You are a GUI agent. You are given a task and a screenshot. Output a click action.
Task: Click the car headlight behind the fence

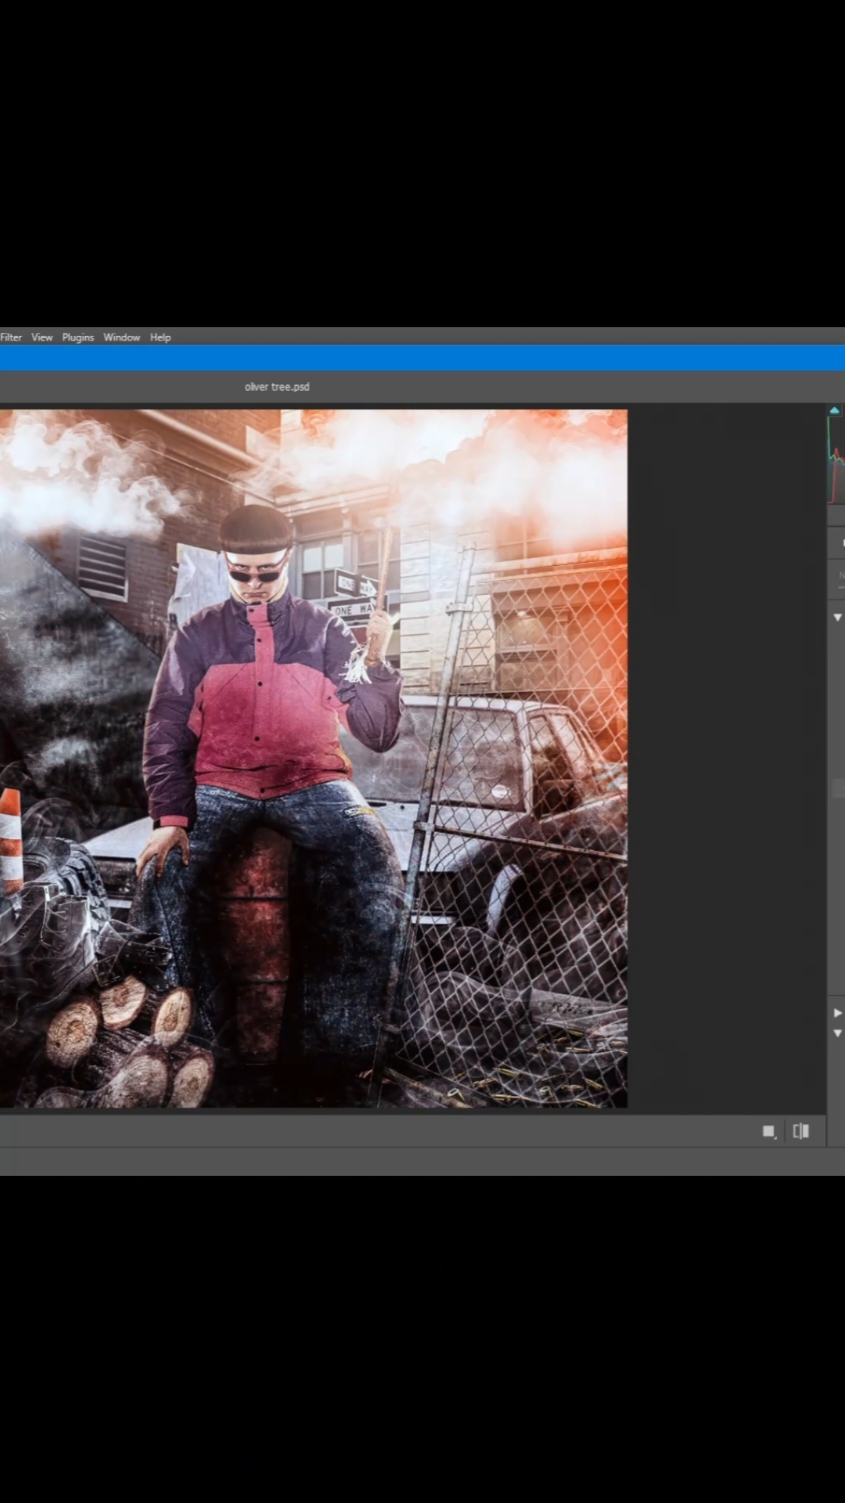(x=499, y=792)
